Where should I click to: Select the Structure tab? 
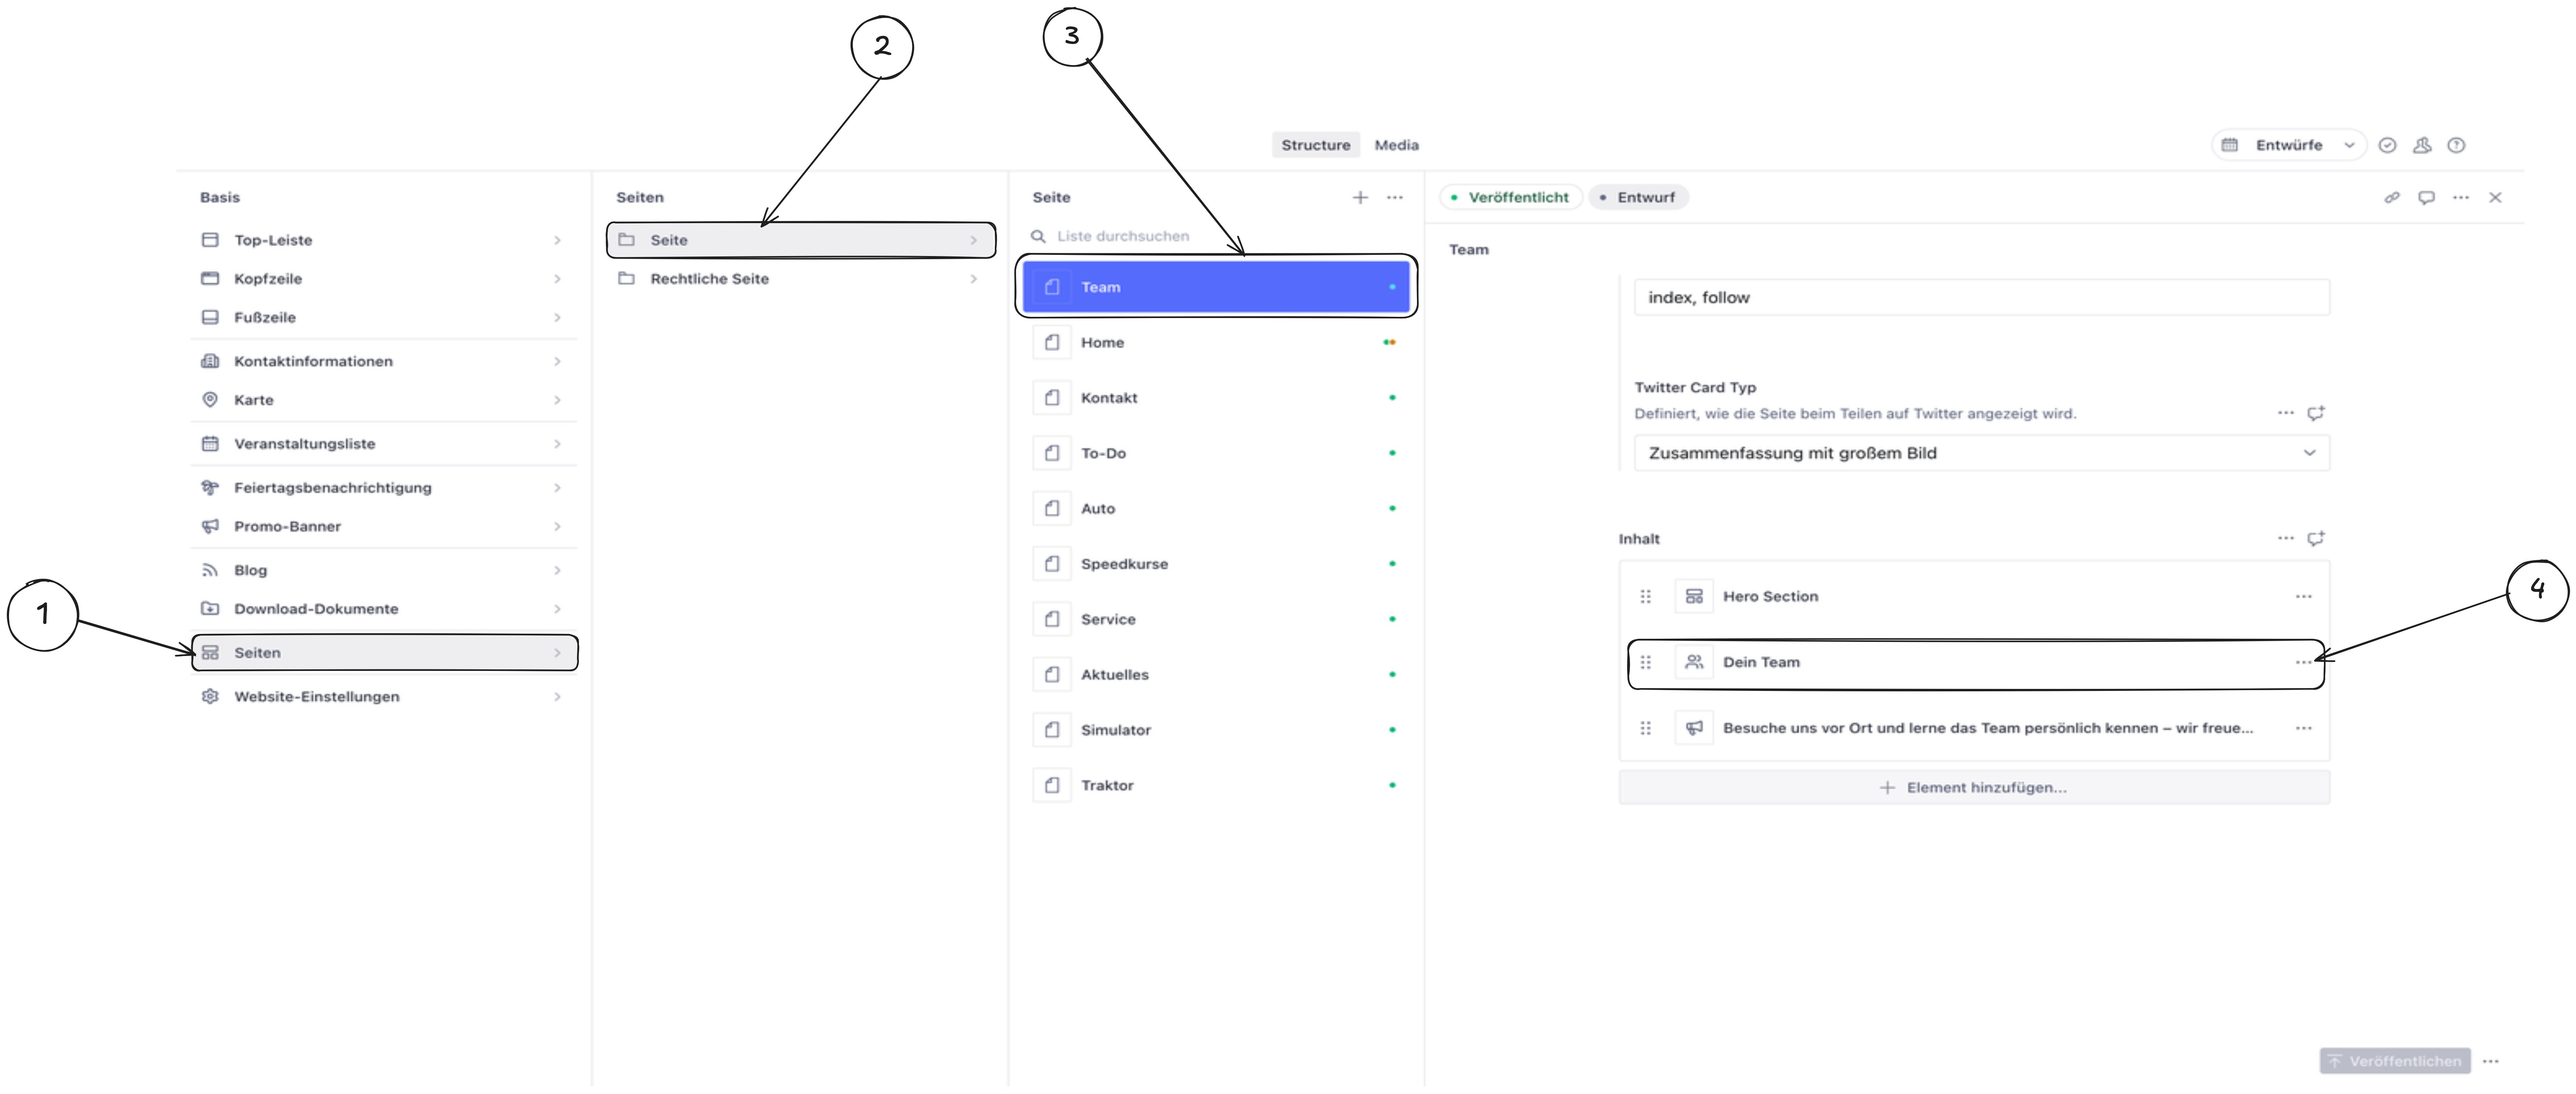pyautogui.click(x=1315, y=145)
